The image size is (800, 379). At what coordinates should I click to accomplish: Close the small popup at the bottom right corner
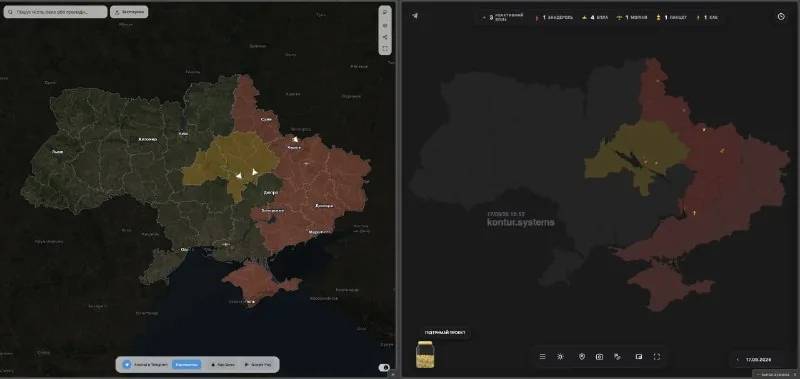point(796,375)
